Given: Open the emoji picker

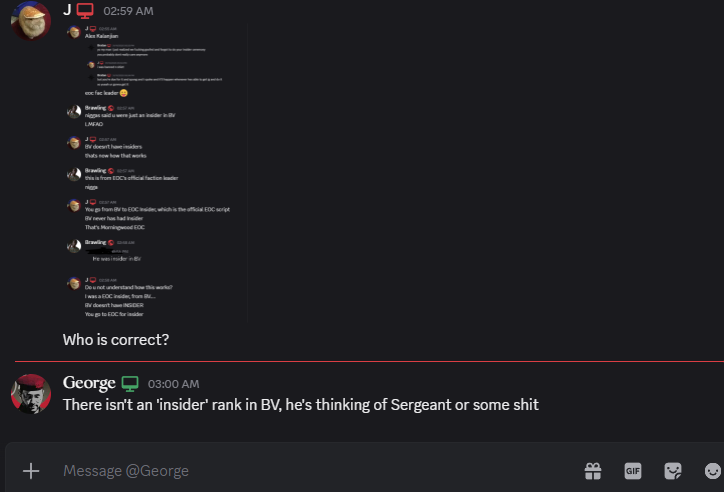Looking at the screenshot, I should (713, 471).
